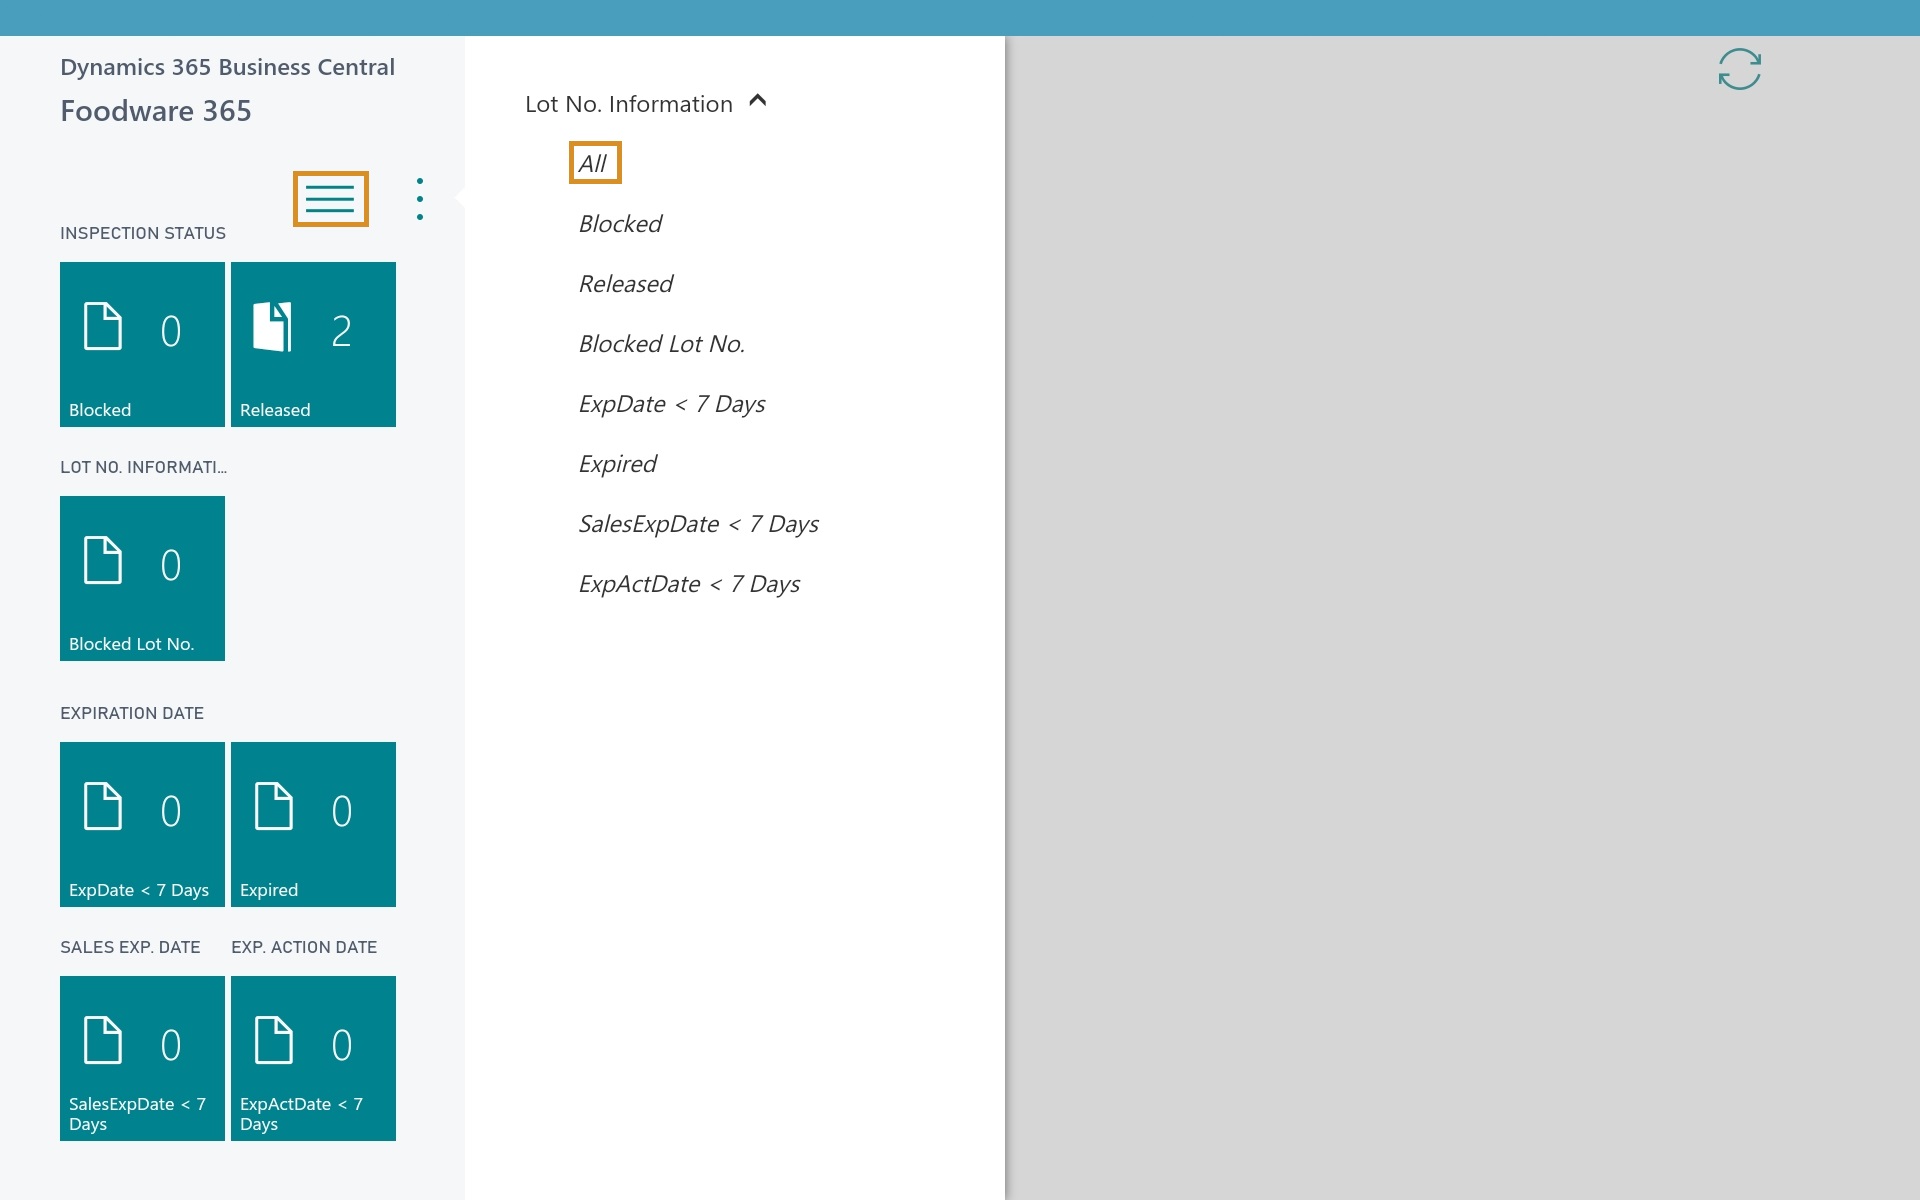Choose SalesExpDate < 7 Days menu entry

[698, 524]
